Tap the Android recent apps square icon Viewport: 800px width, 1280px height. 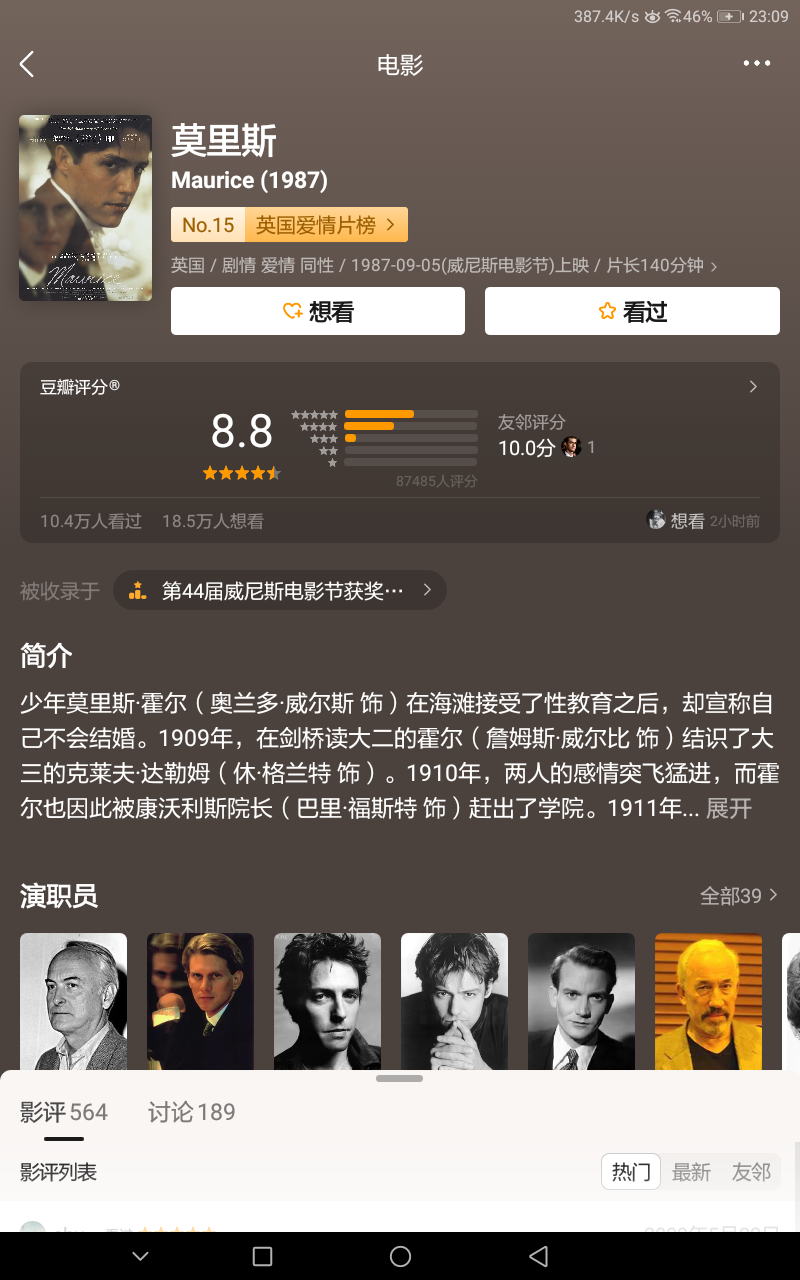pyautogui.click(x=262, y=1256)
